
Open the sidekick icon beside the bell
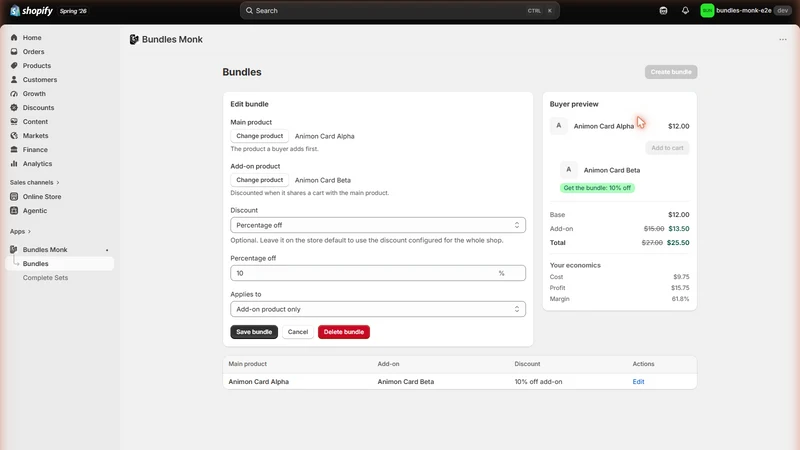(x=663, y=11)
